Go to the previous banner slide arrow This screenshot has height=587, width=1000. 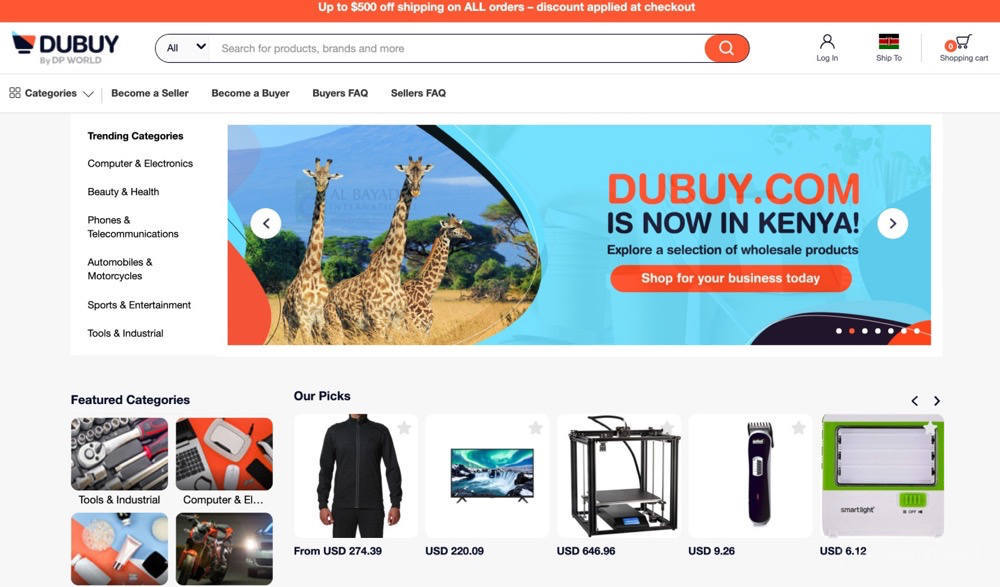[266, 223]
